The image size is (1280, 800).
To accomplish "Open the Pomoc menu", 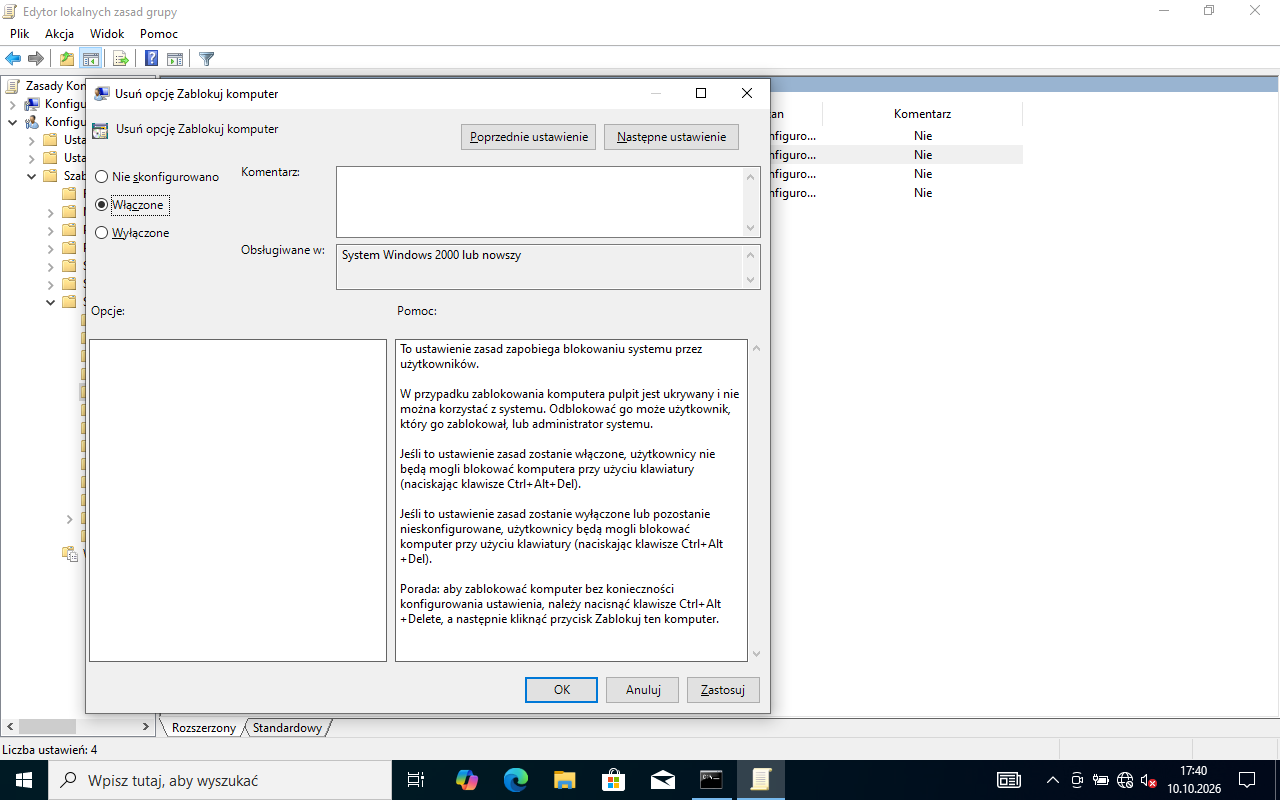I will tap(159, 33).
